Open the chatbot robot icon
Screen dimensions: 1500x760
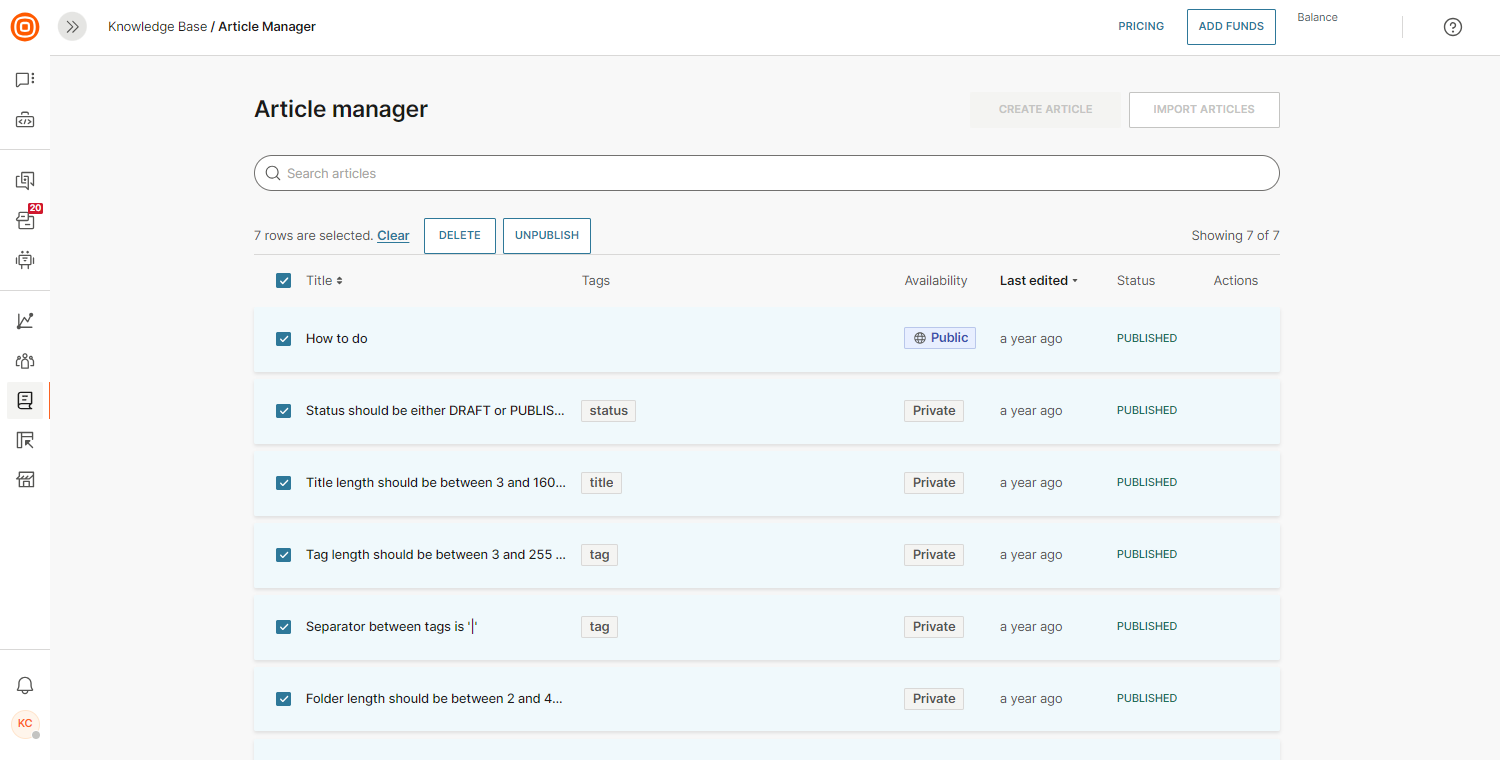coord(25,260)
